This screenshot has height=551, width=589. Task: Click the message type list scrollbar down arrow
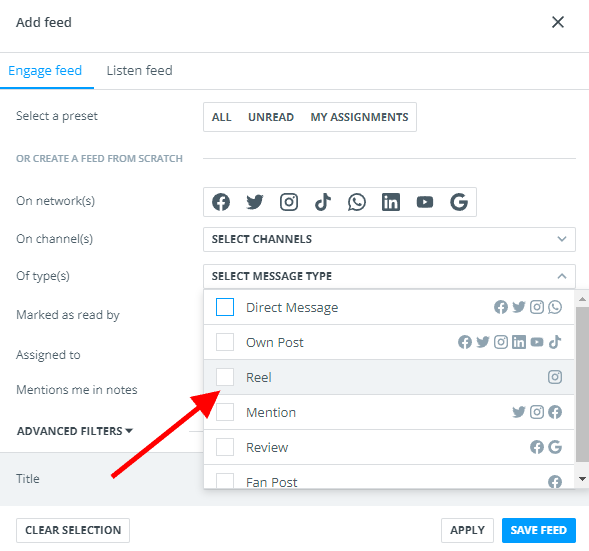pyautogui.click(x=582, y=479)
